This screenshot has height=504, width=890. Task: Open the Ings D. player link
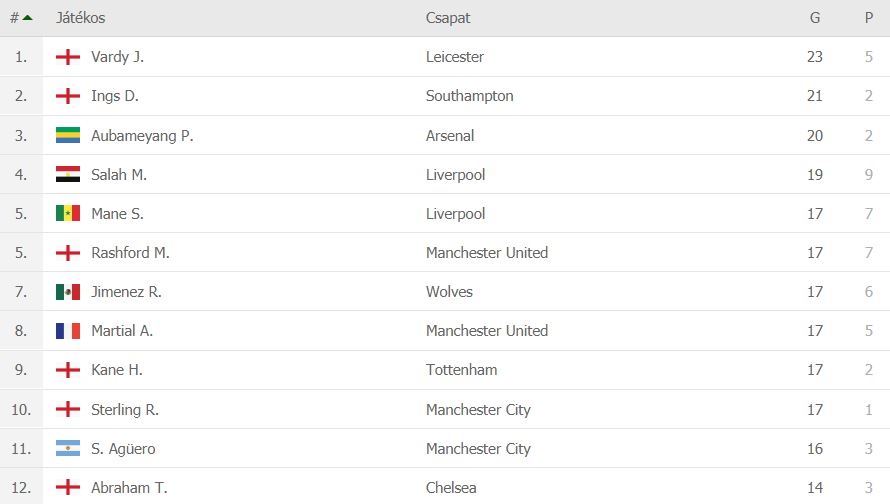(x=115, y=96)
